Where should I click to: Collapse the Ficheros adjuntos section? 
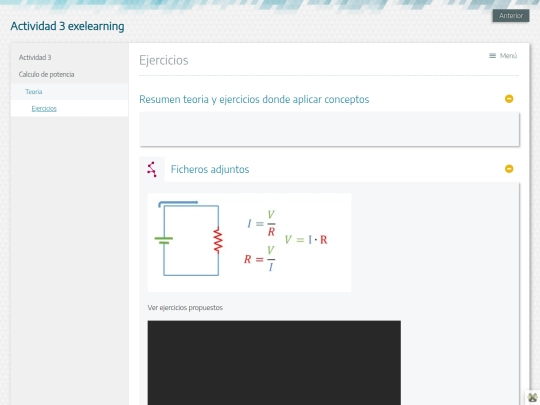[509, 169]
